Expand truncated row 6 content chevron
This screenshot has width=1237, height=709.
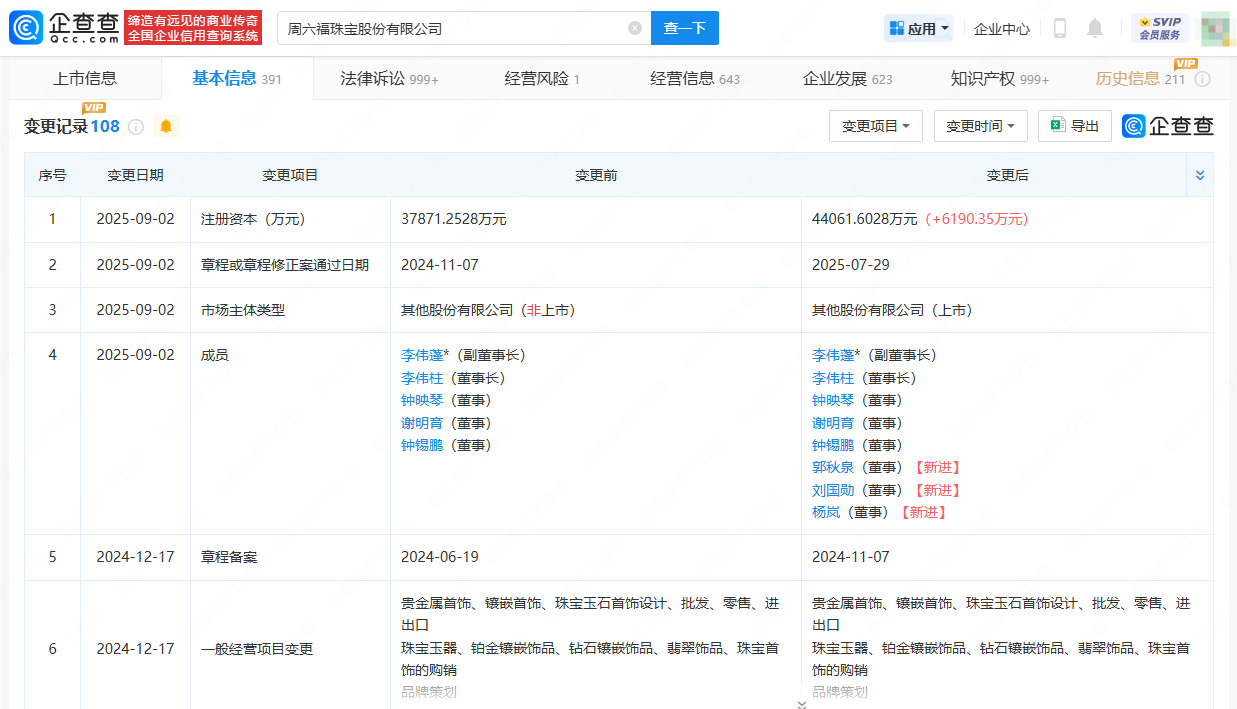(x=801, y=704)
